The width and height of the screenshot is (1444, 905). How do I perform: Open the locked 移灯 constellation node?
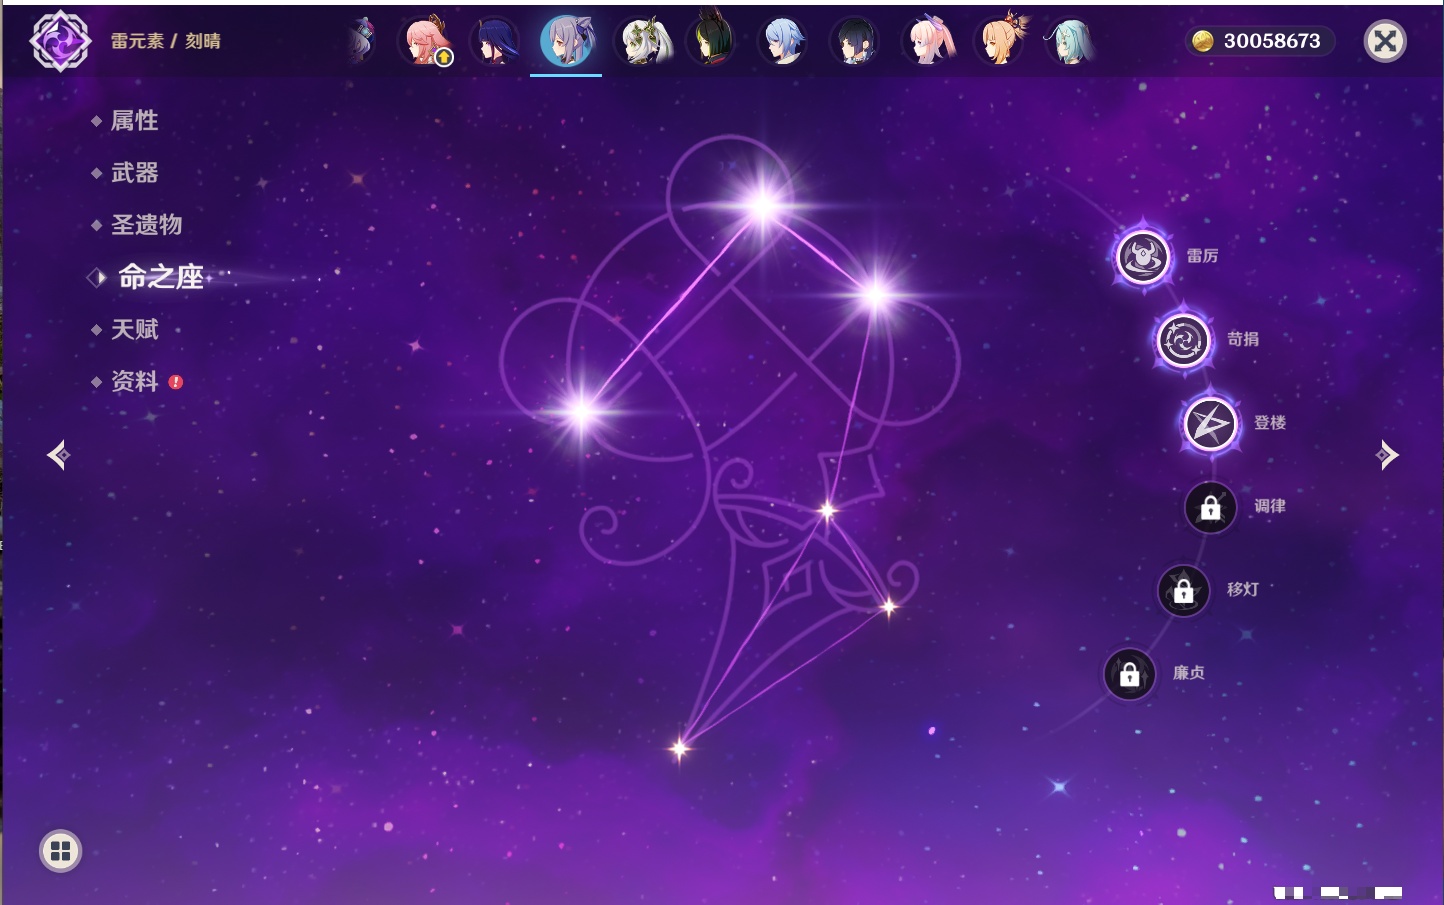(1184, 591)
